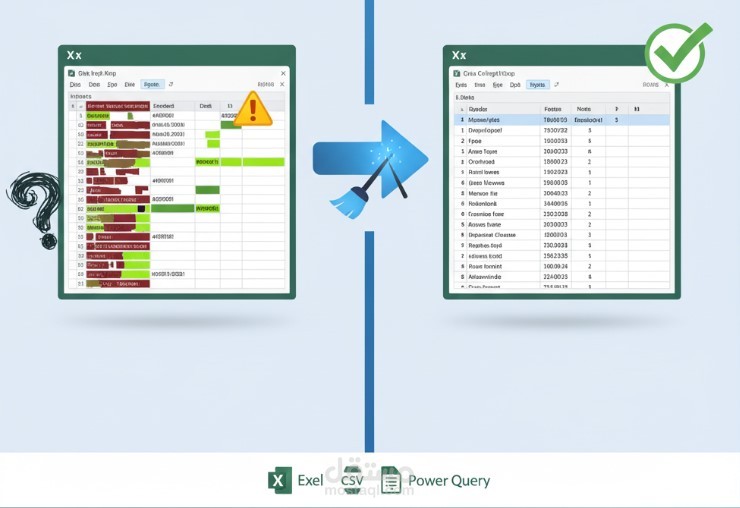
Task: Click cell '2240025' in right table
Action: pyautogui.click(x=555, y=277)
